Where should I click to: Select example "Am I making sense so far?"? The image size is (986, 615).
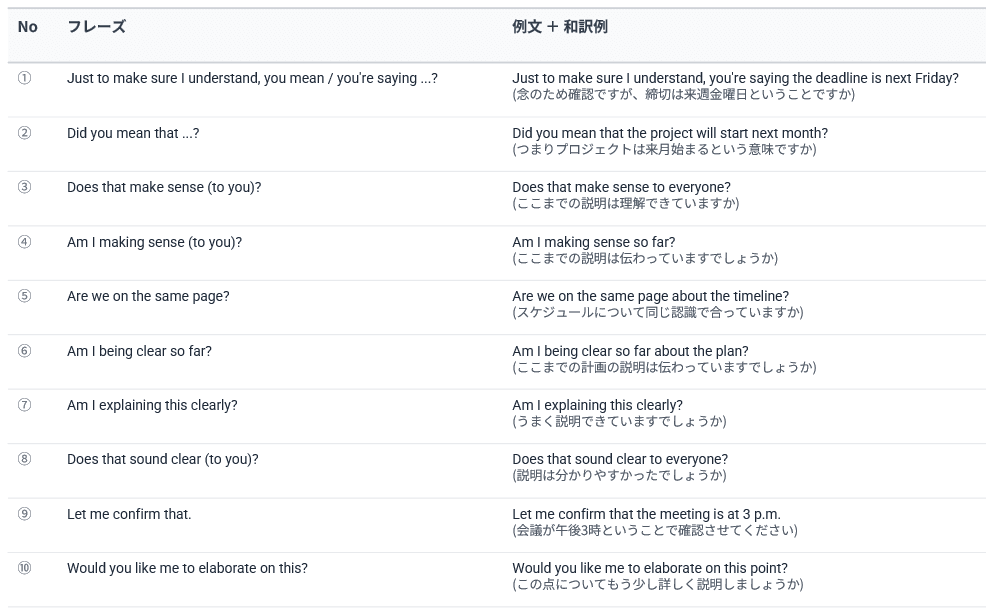[x=593, y=242]
